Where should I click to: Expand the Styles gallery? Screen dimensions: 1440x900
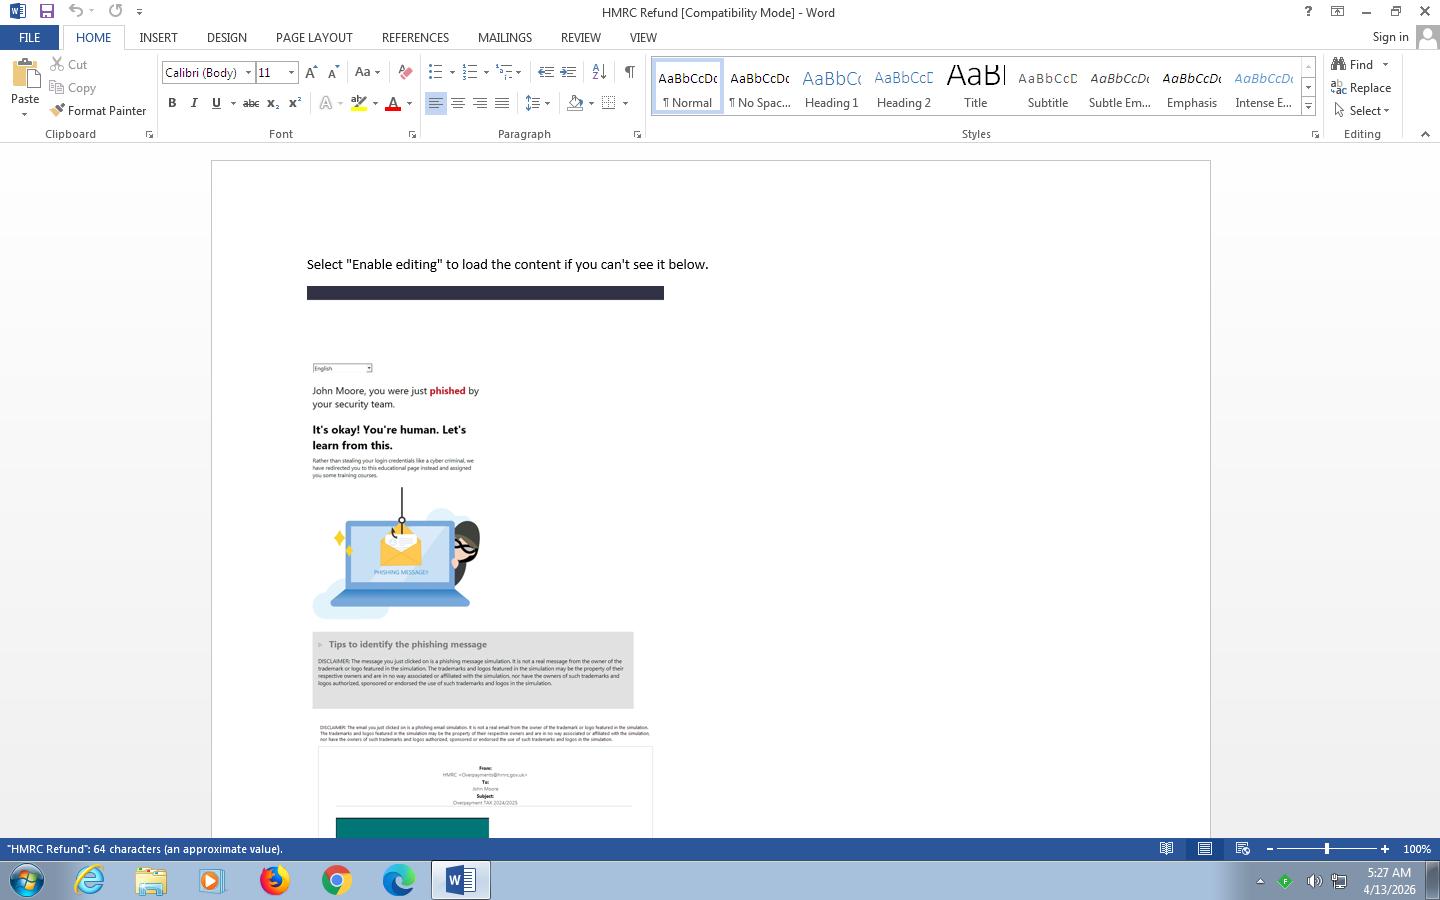click(x=1308, y=106)
